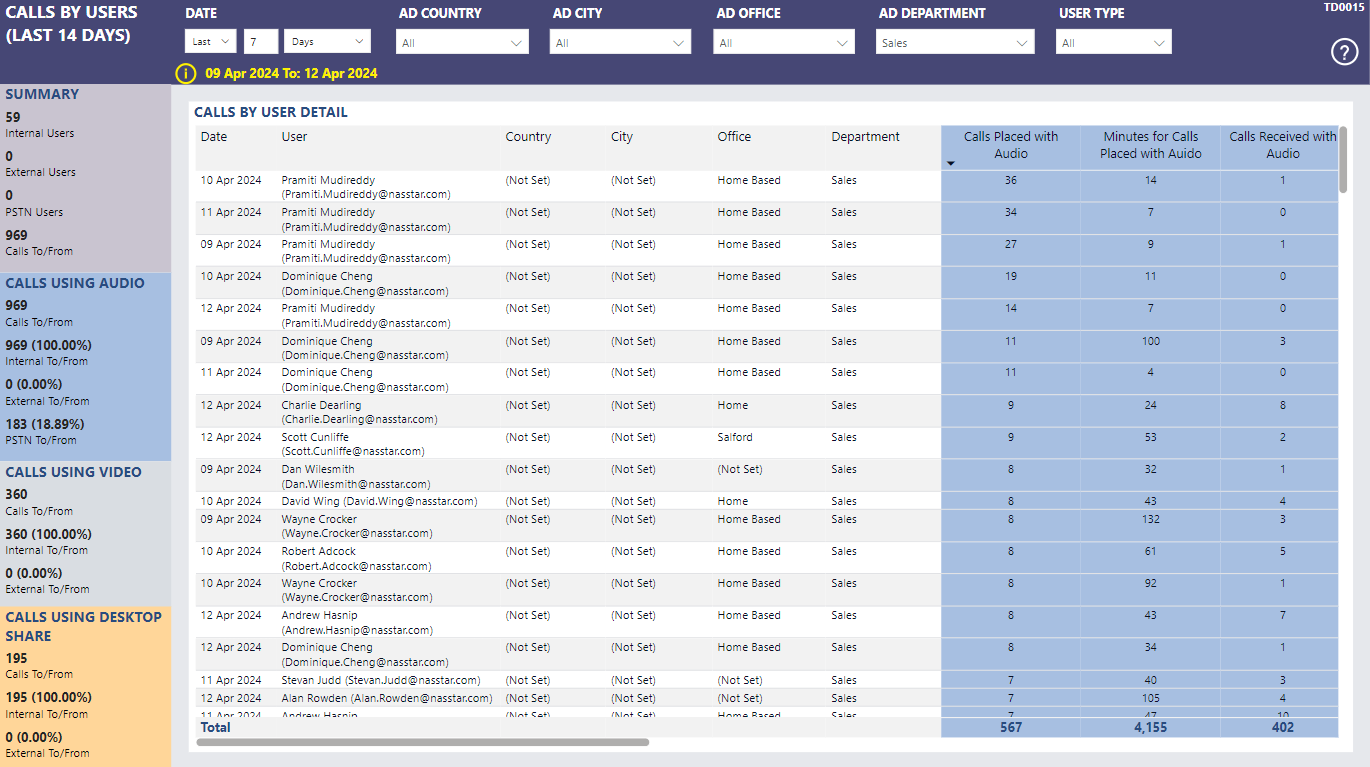The image size is (1370, 767).
Task: Click the Calls Using Video heading
Action: point(73,472)
